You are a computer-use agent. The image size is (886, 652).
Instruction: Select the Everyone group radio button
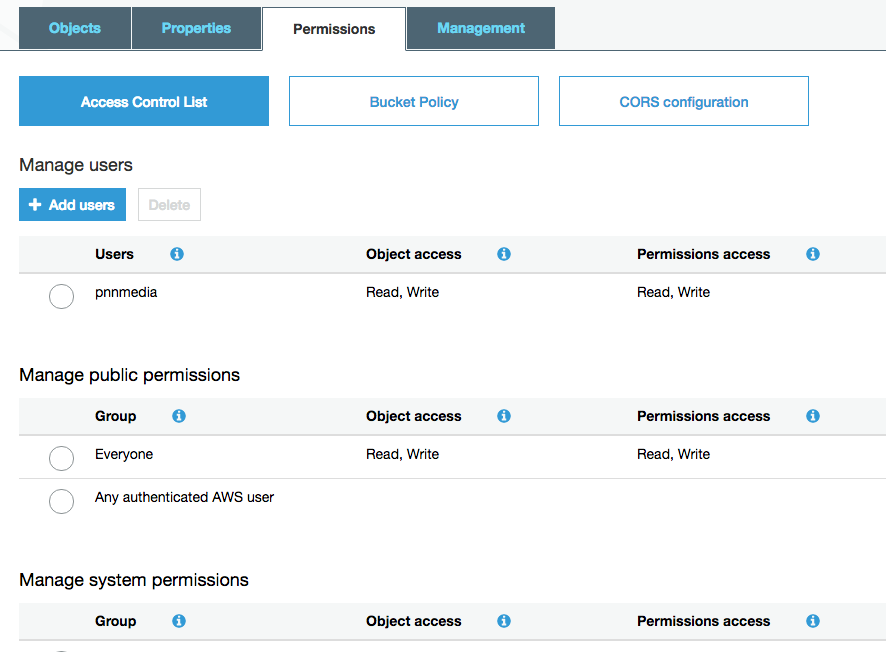(61, 458)
